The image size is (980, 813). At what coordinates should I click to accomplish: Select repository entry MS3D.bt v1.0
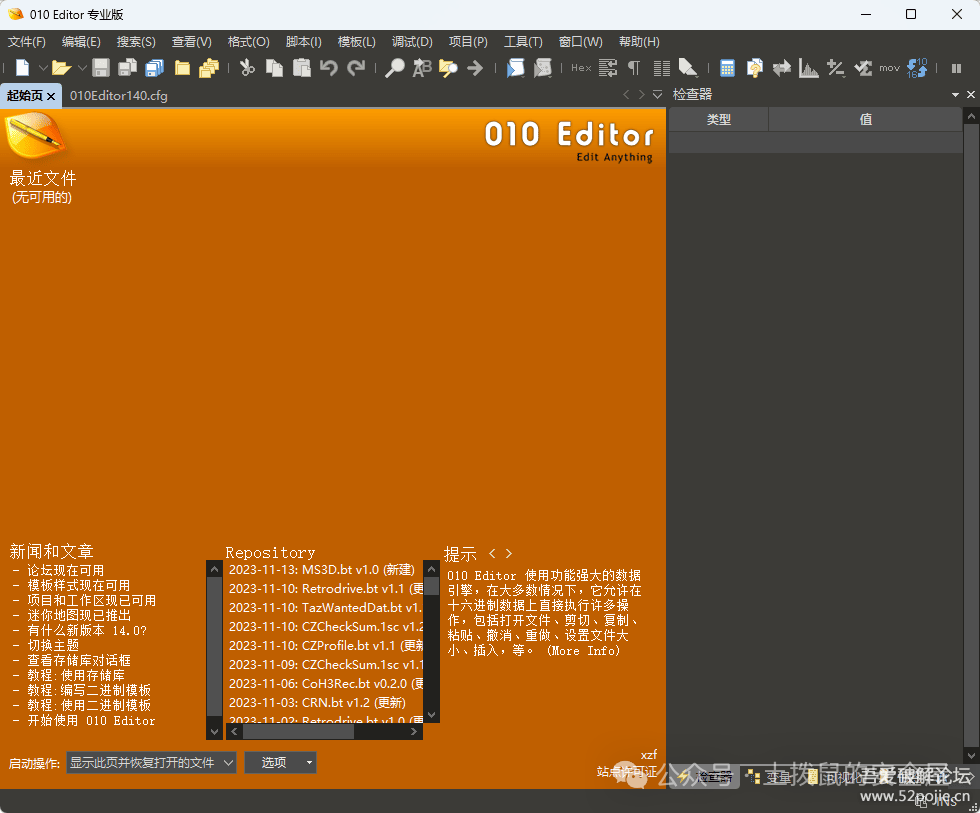(322, 569)
